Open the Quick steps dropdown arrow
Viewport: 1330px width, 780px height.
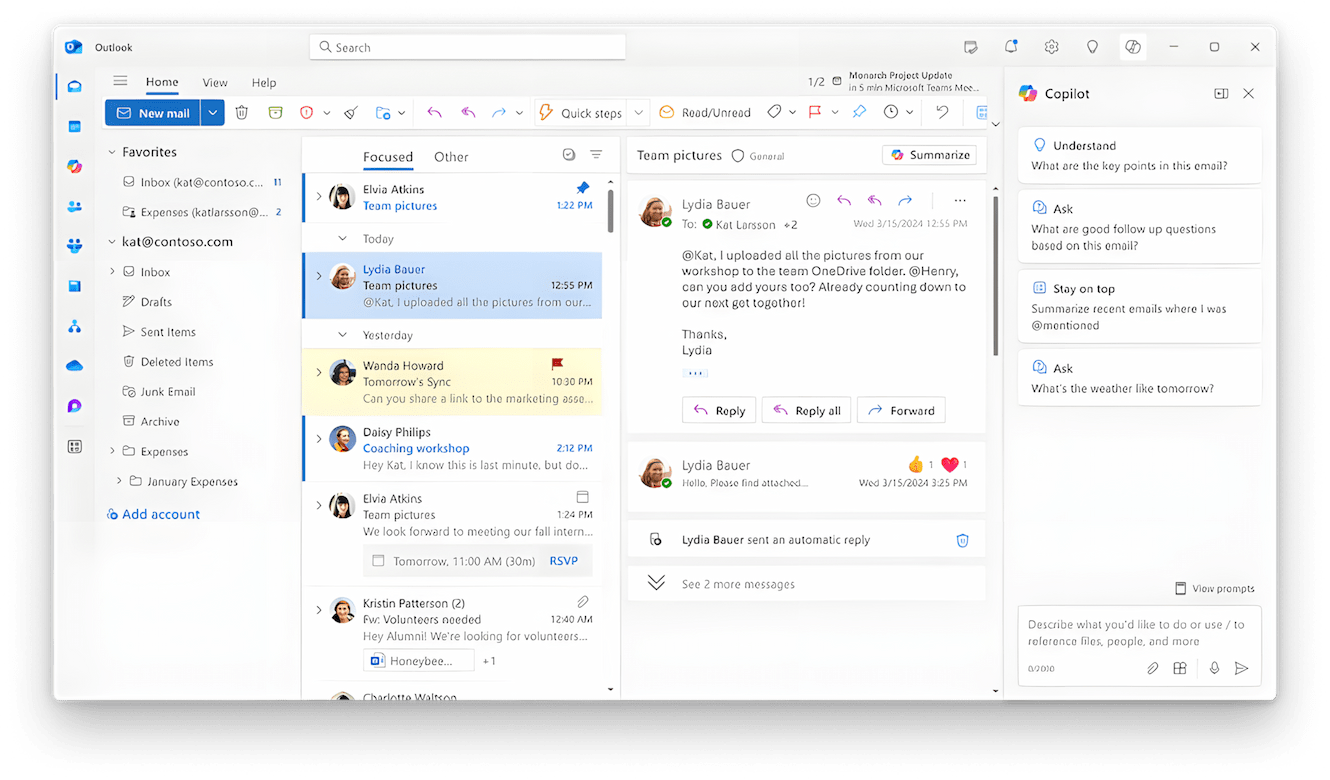[639, 113]
